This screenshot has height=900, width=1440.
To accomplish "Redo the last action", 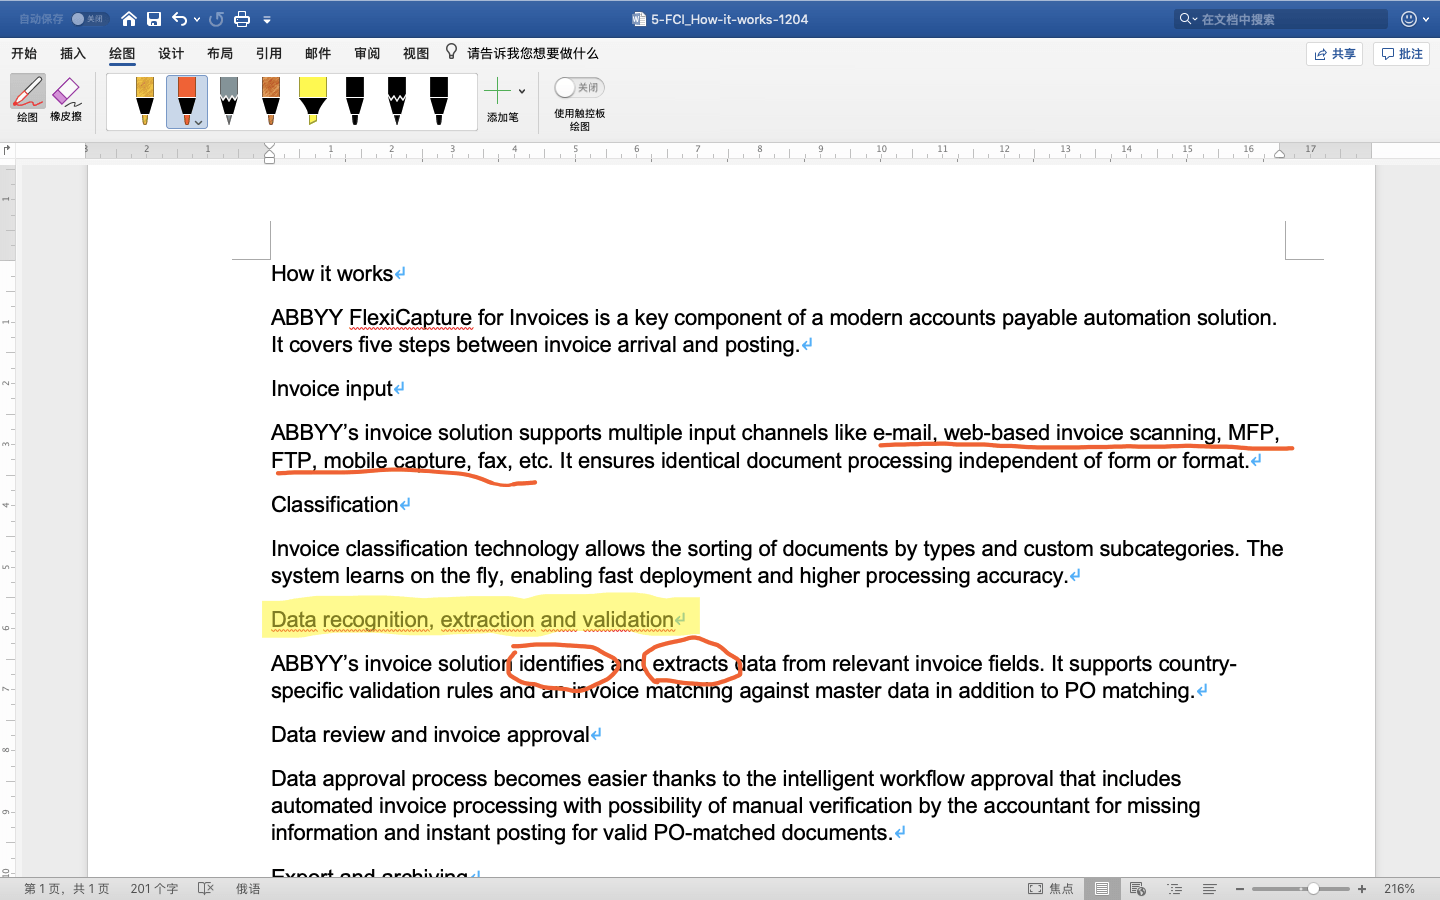I will coord(216,19).
